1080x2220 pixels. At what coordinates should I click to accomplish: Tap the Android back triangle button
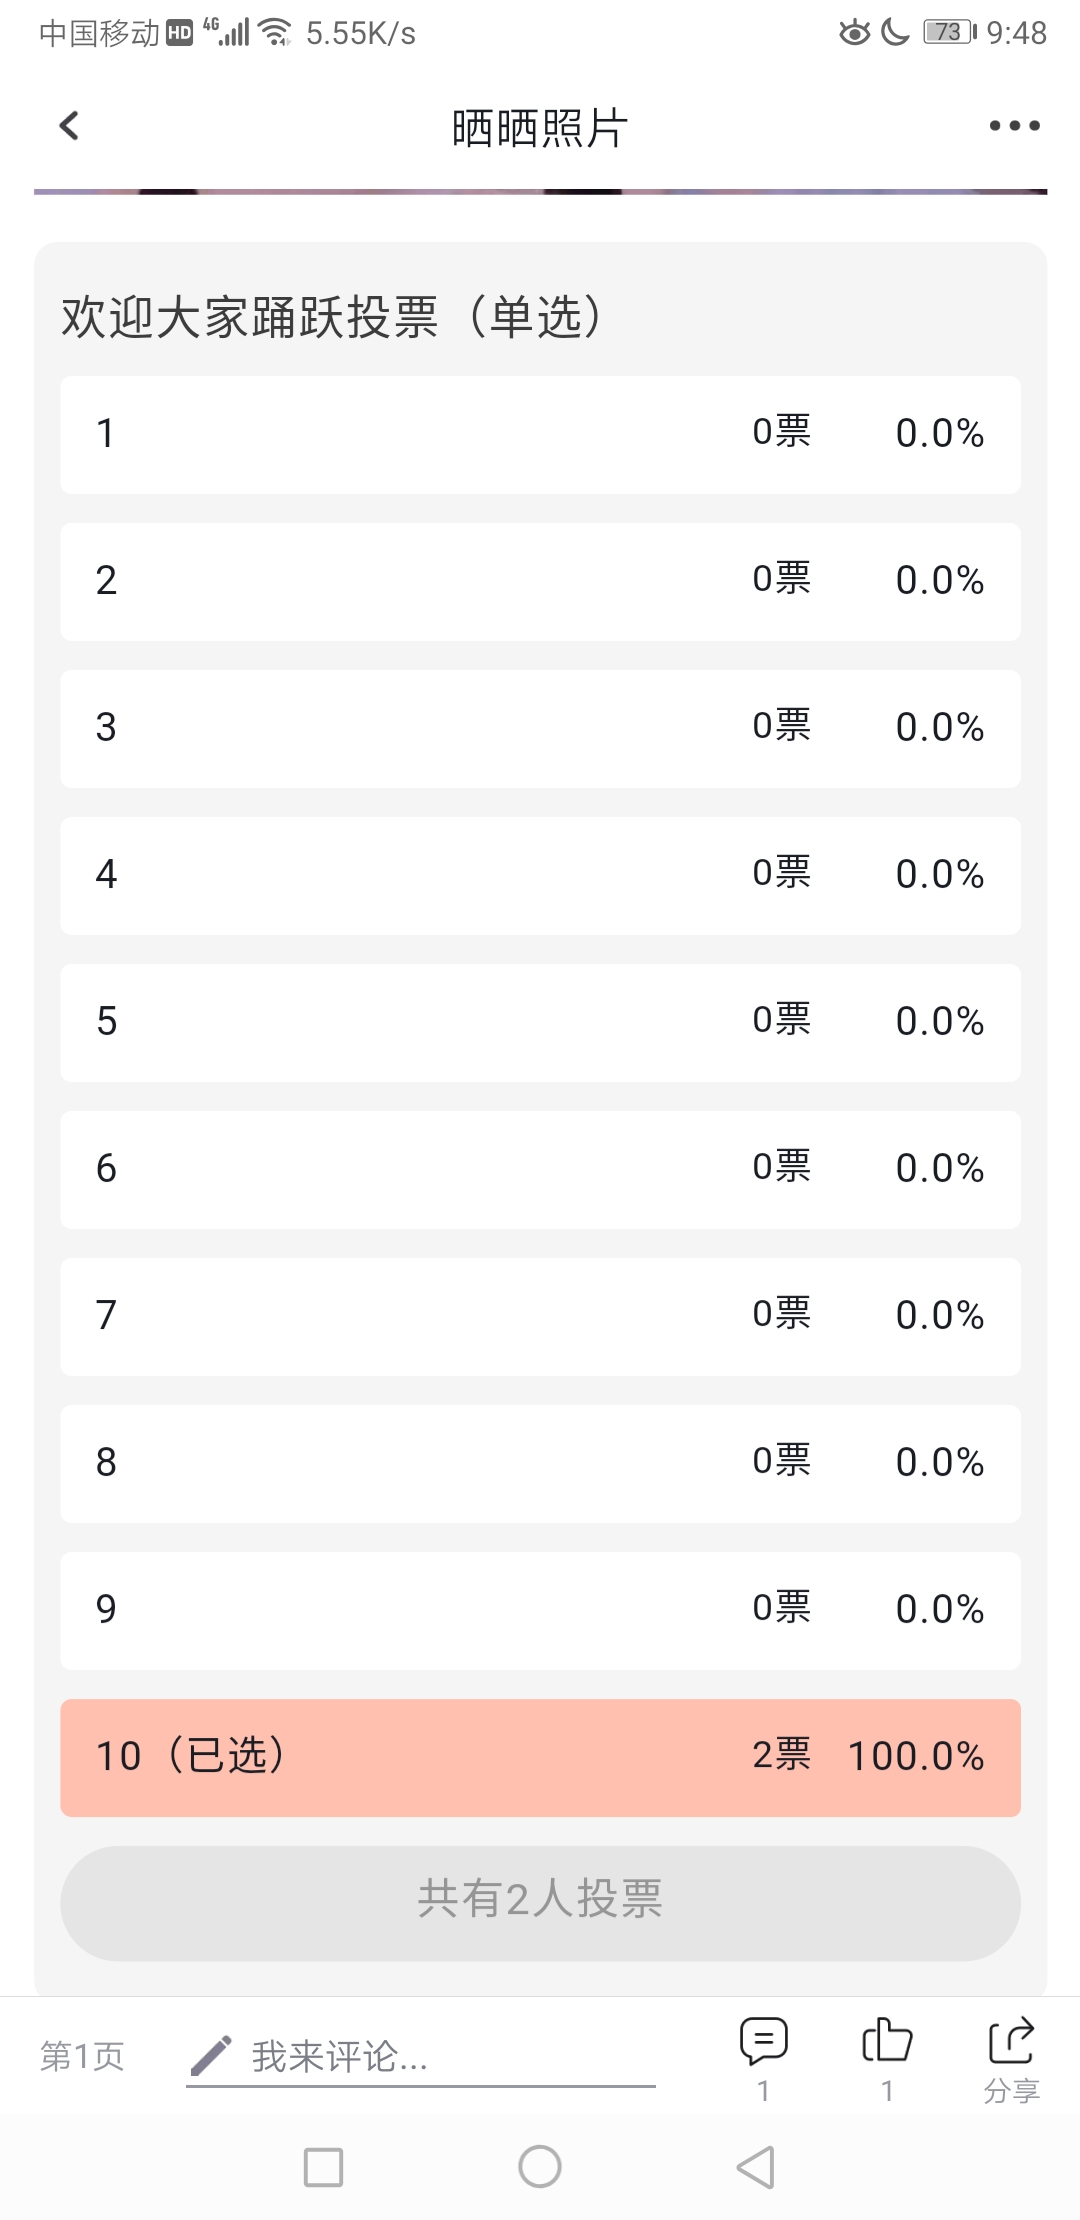[756, 2167]
